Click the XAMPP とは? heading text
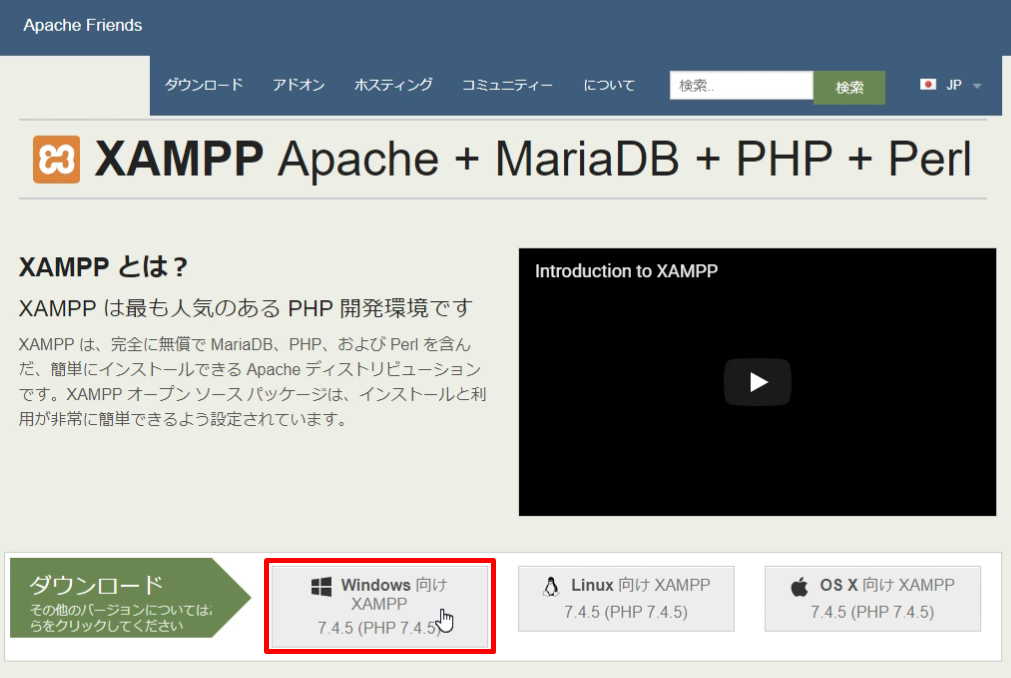 click(103, 267)
